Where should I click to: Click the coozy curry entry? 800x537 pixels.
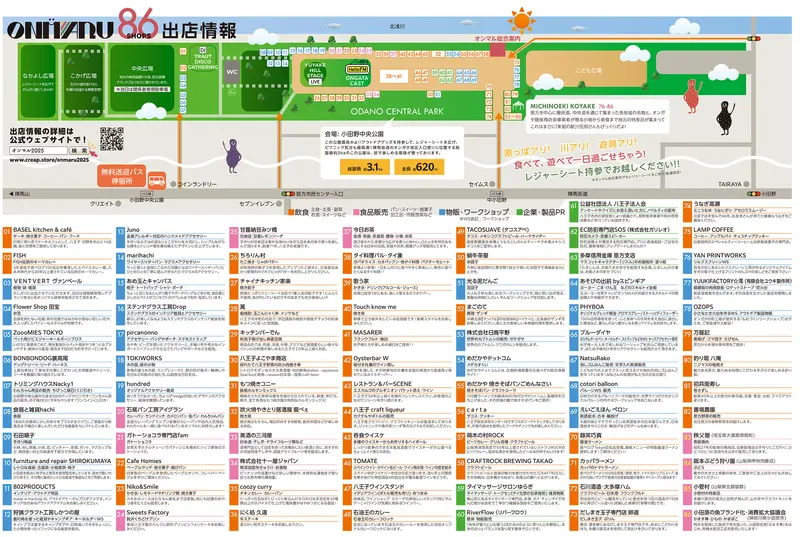284,496
